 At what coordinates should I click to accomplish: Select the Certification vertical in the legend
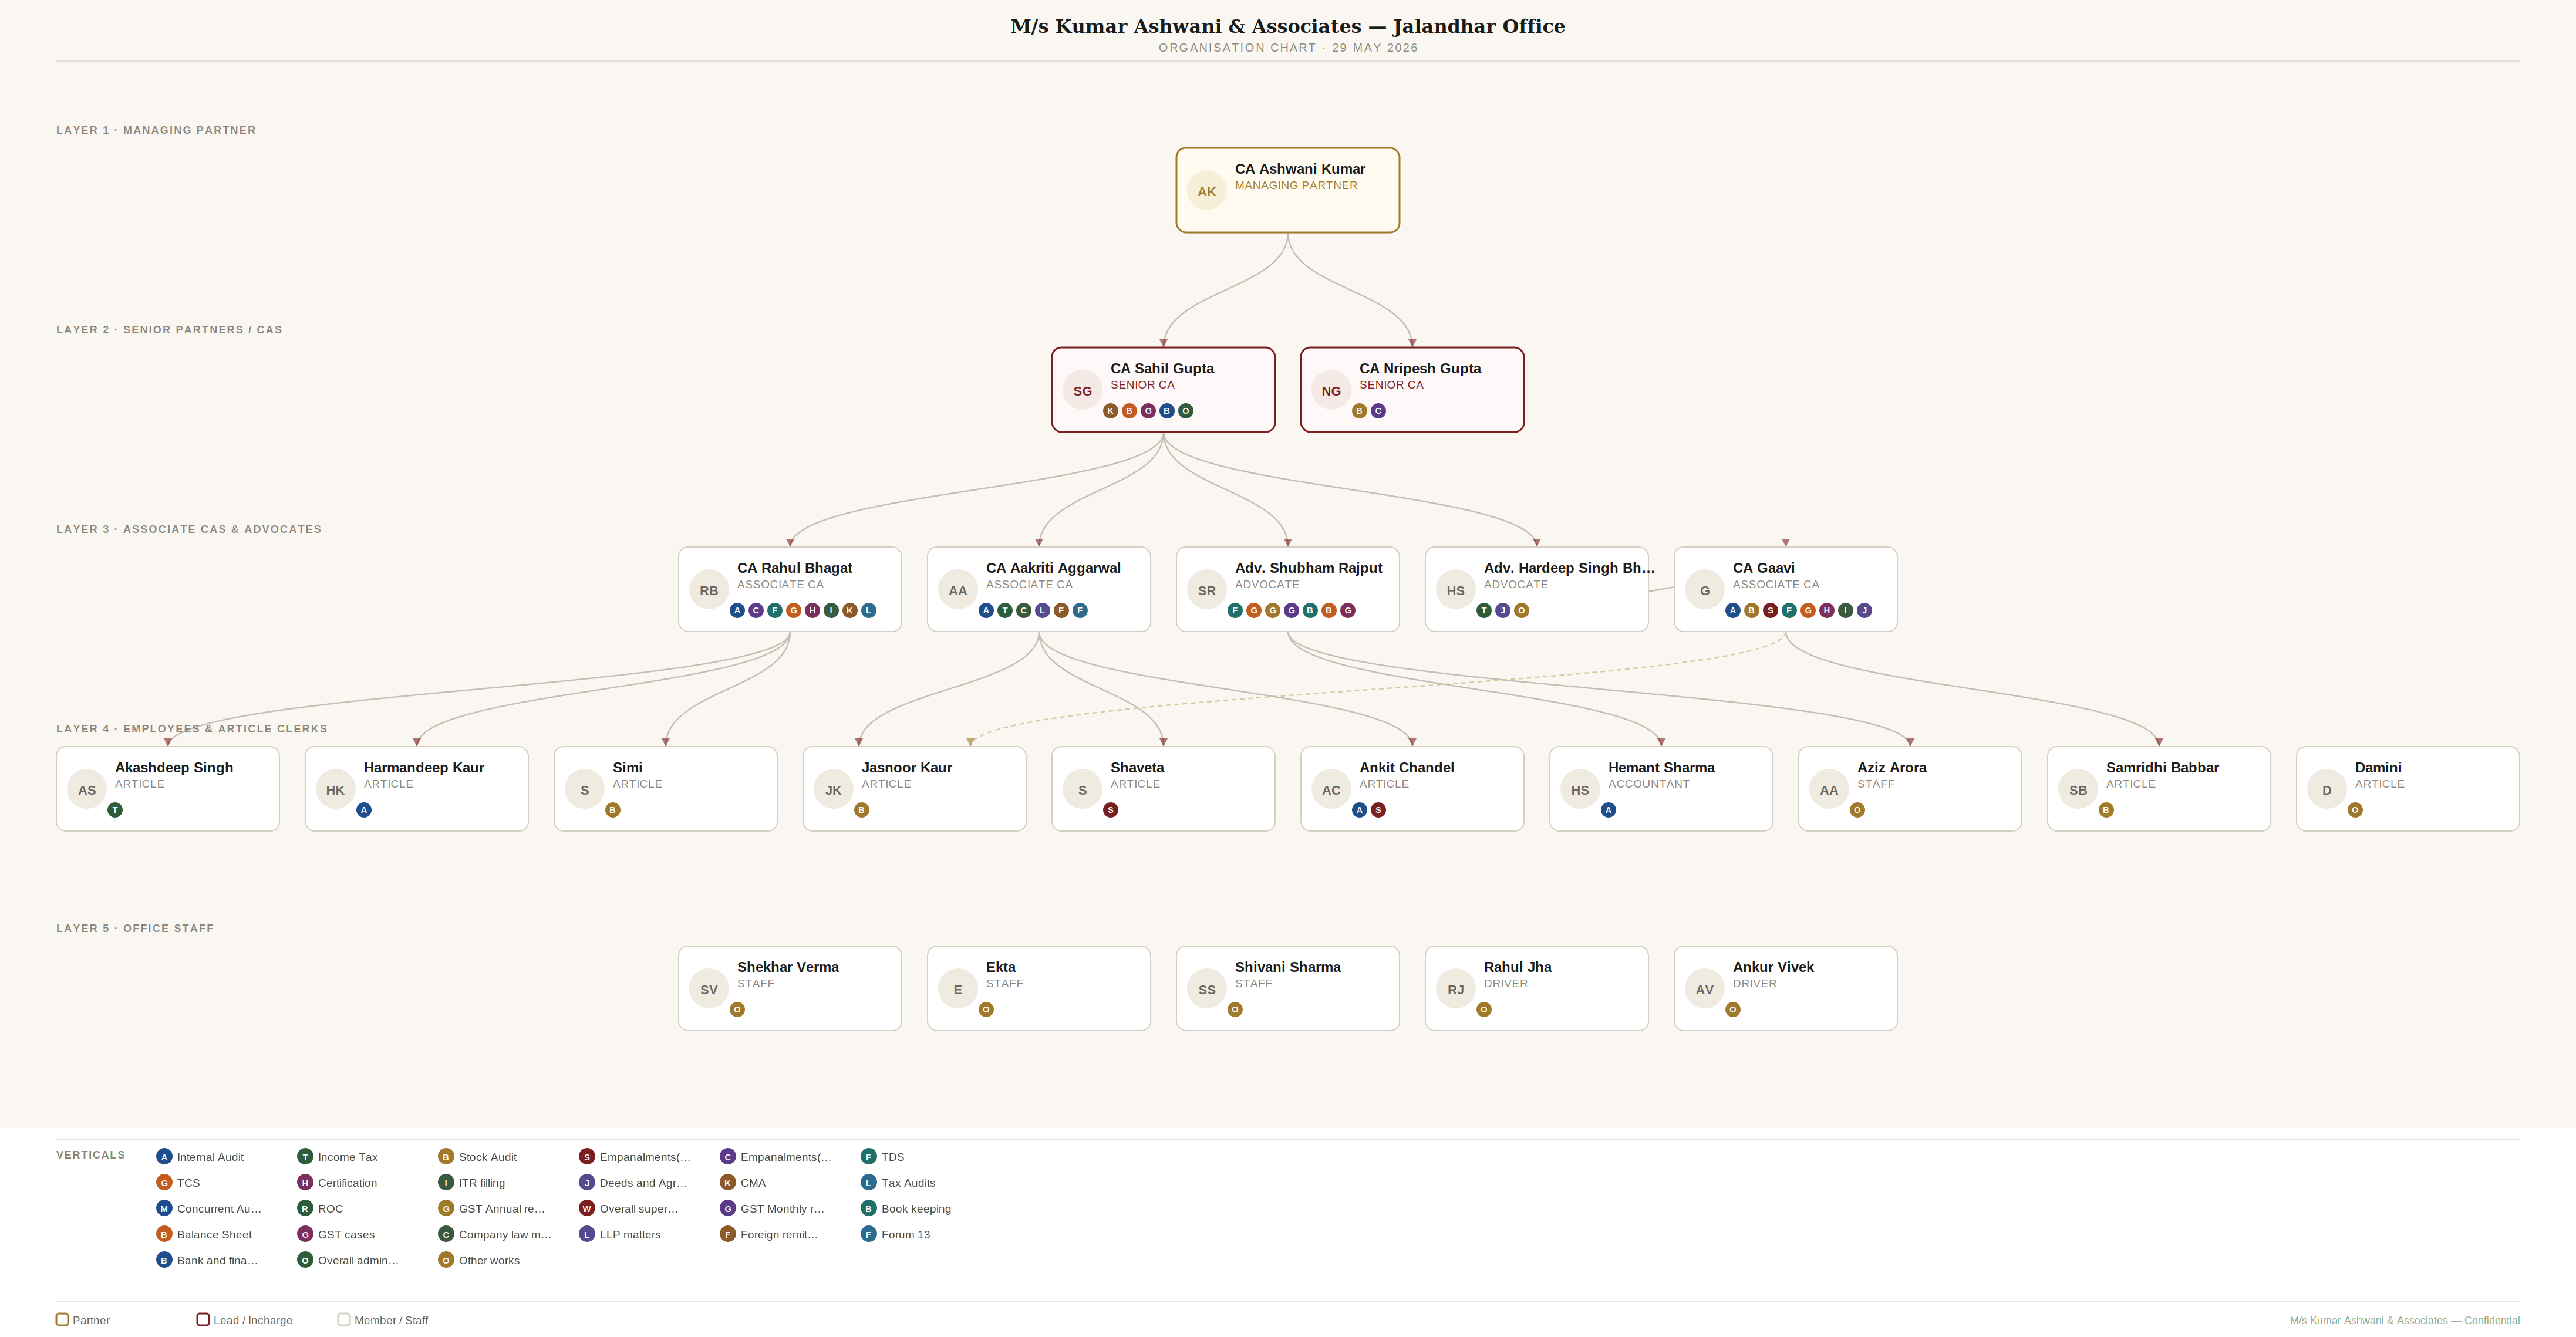[x=337, y=1183]
